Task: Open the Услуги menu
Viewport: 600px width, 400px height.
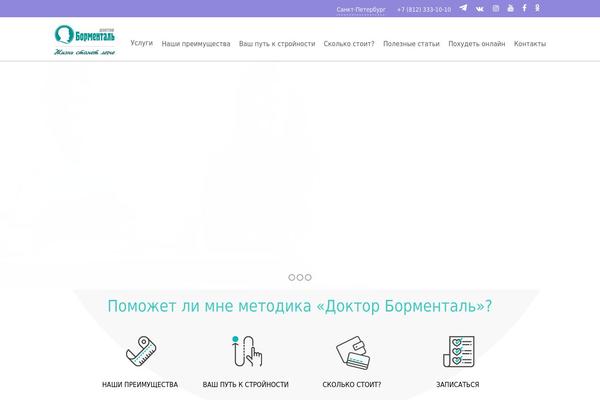Action: [x=142, y=43]
